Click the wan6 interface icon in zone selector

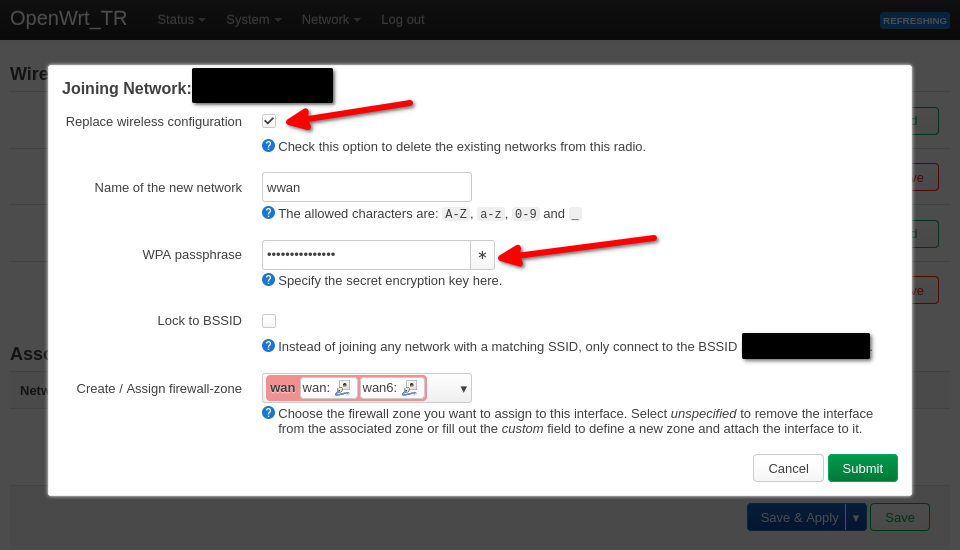[409, 388]
